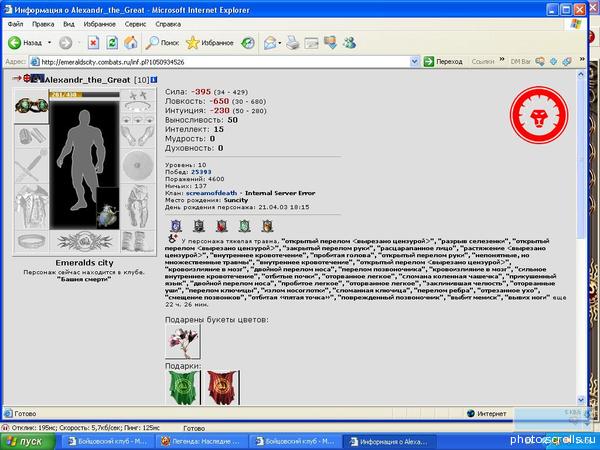This screenshot has height=450, width=600.
Task: Click the Print toolbar icon
Action: coord(292,43)
